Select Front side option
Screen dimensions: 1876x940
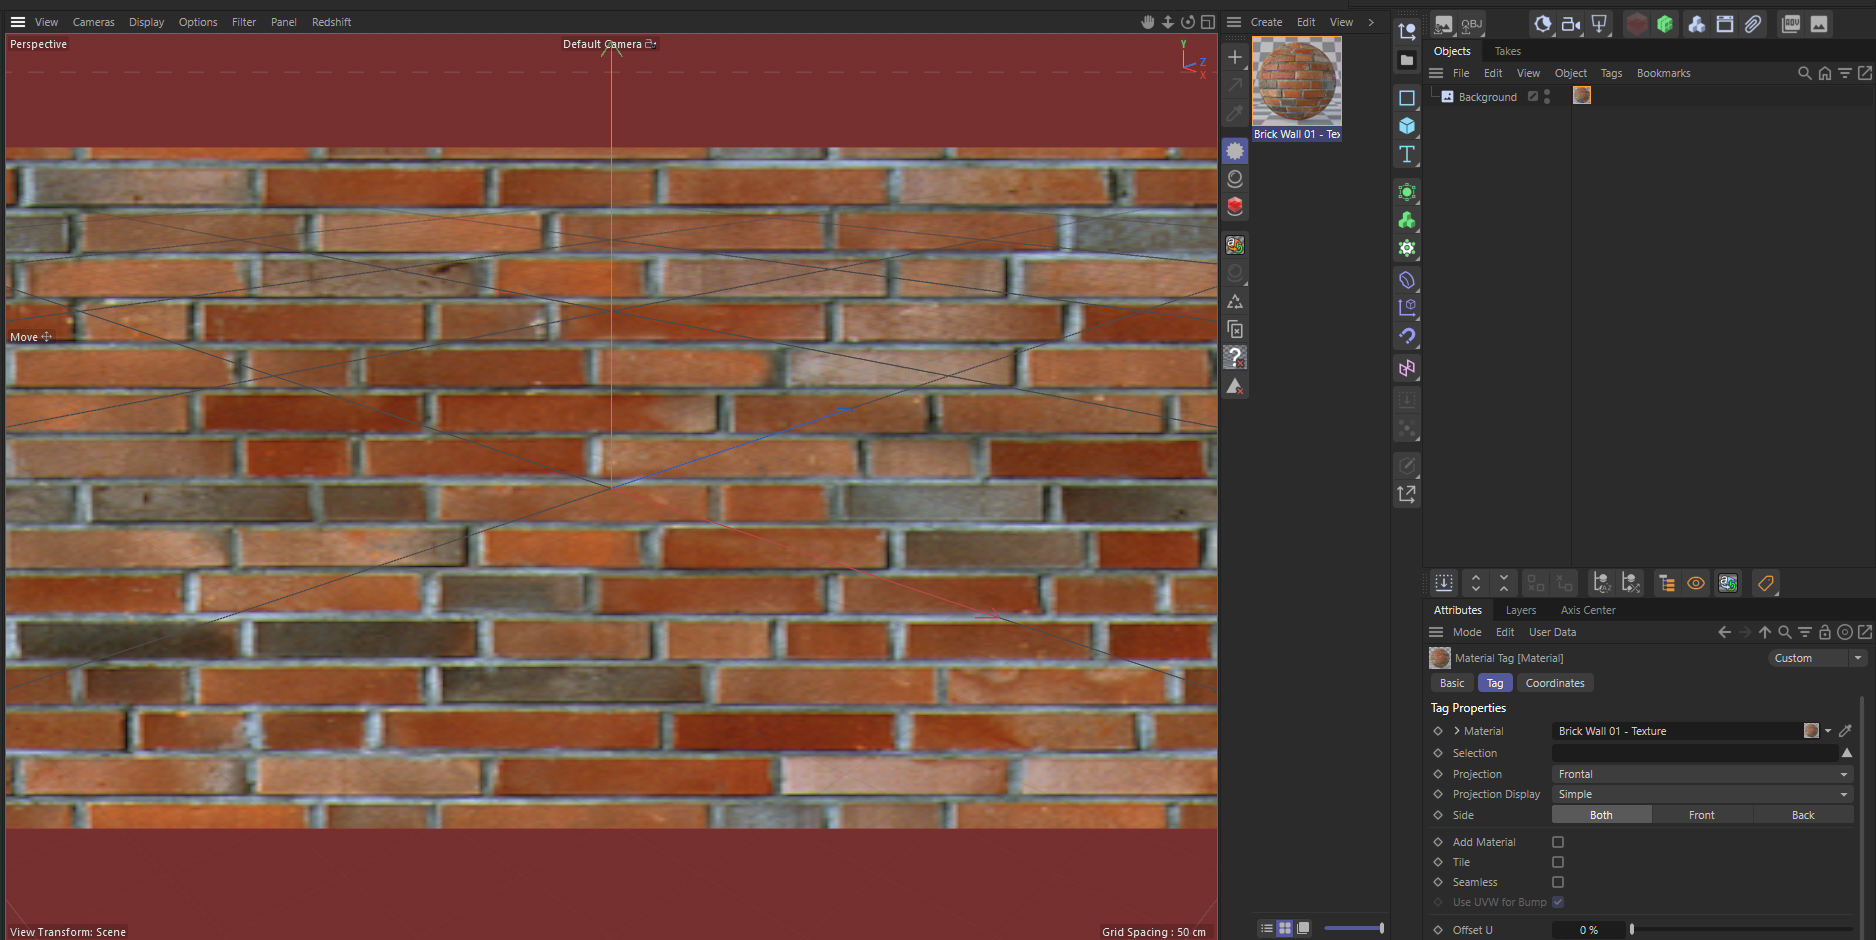point(1702,815)
